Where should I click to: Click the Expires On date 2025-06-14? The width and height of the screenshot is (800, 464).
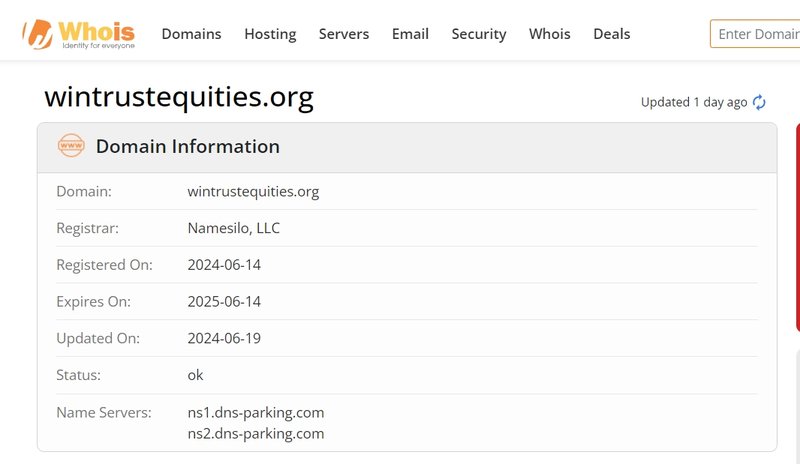pyautogui.click(x=224, y=301)
